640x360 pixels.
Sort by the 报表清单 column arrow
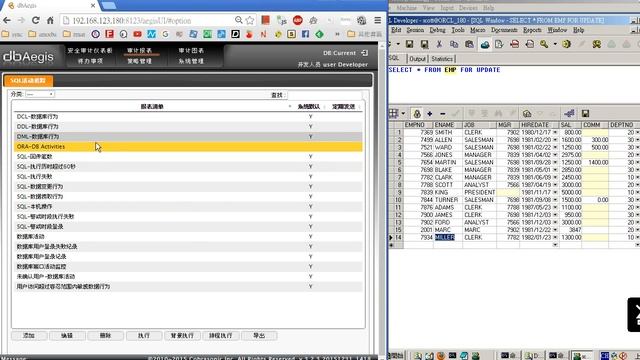click(290, 107)
